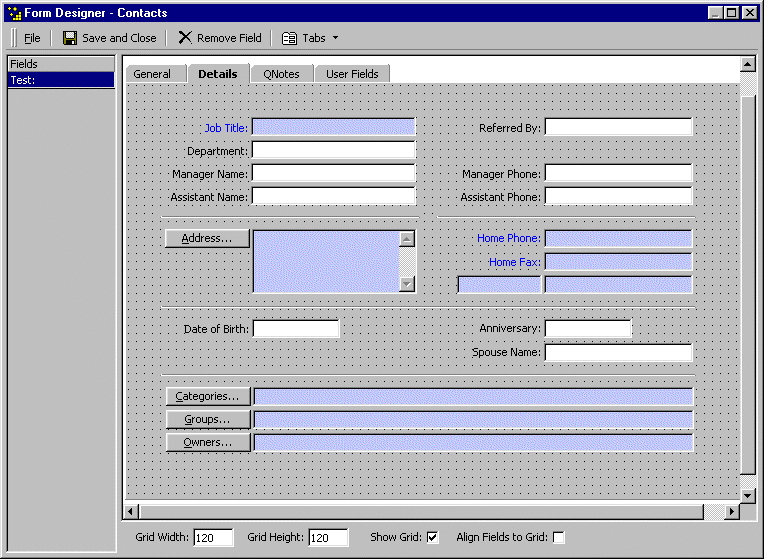
Task: Click the Date of Birth input field
Action: (x=296, y=328)
